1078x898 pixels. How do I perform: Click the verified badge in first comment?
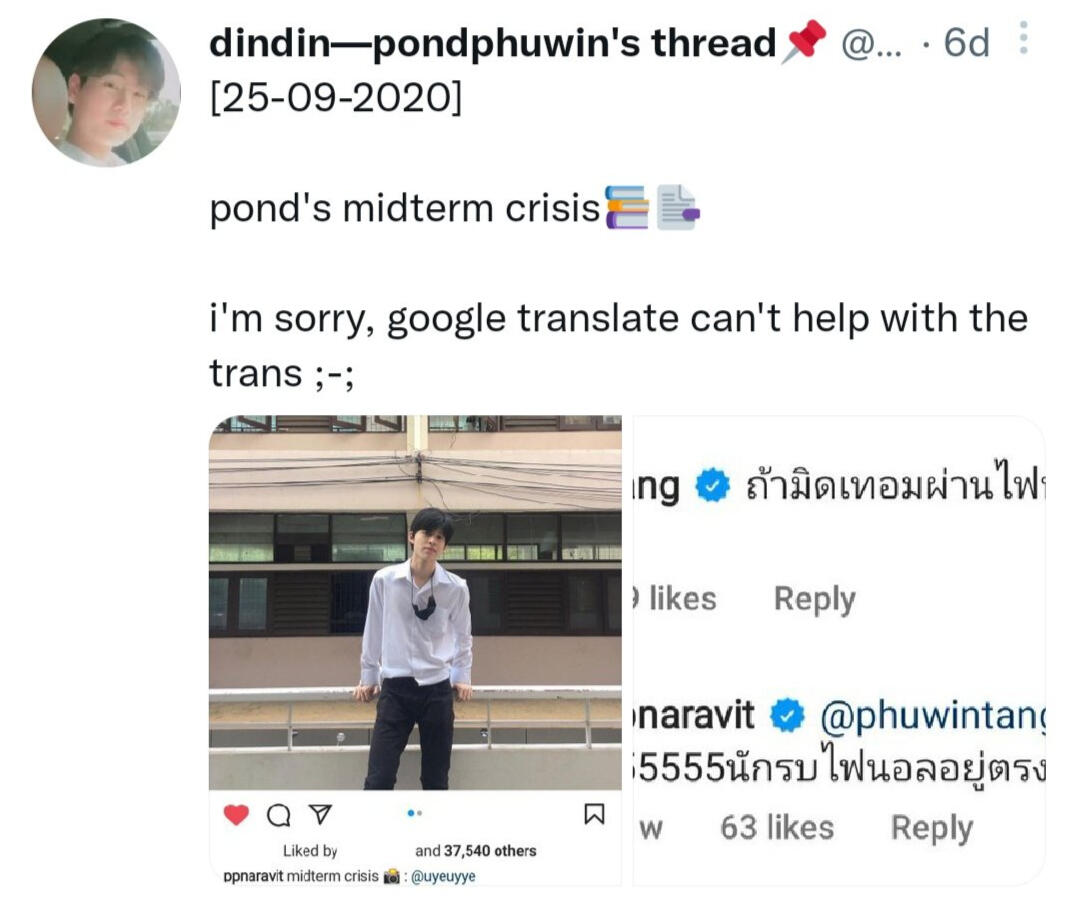[x=712, y=488]
